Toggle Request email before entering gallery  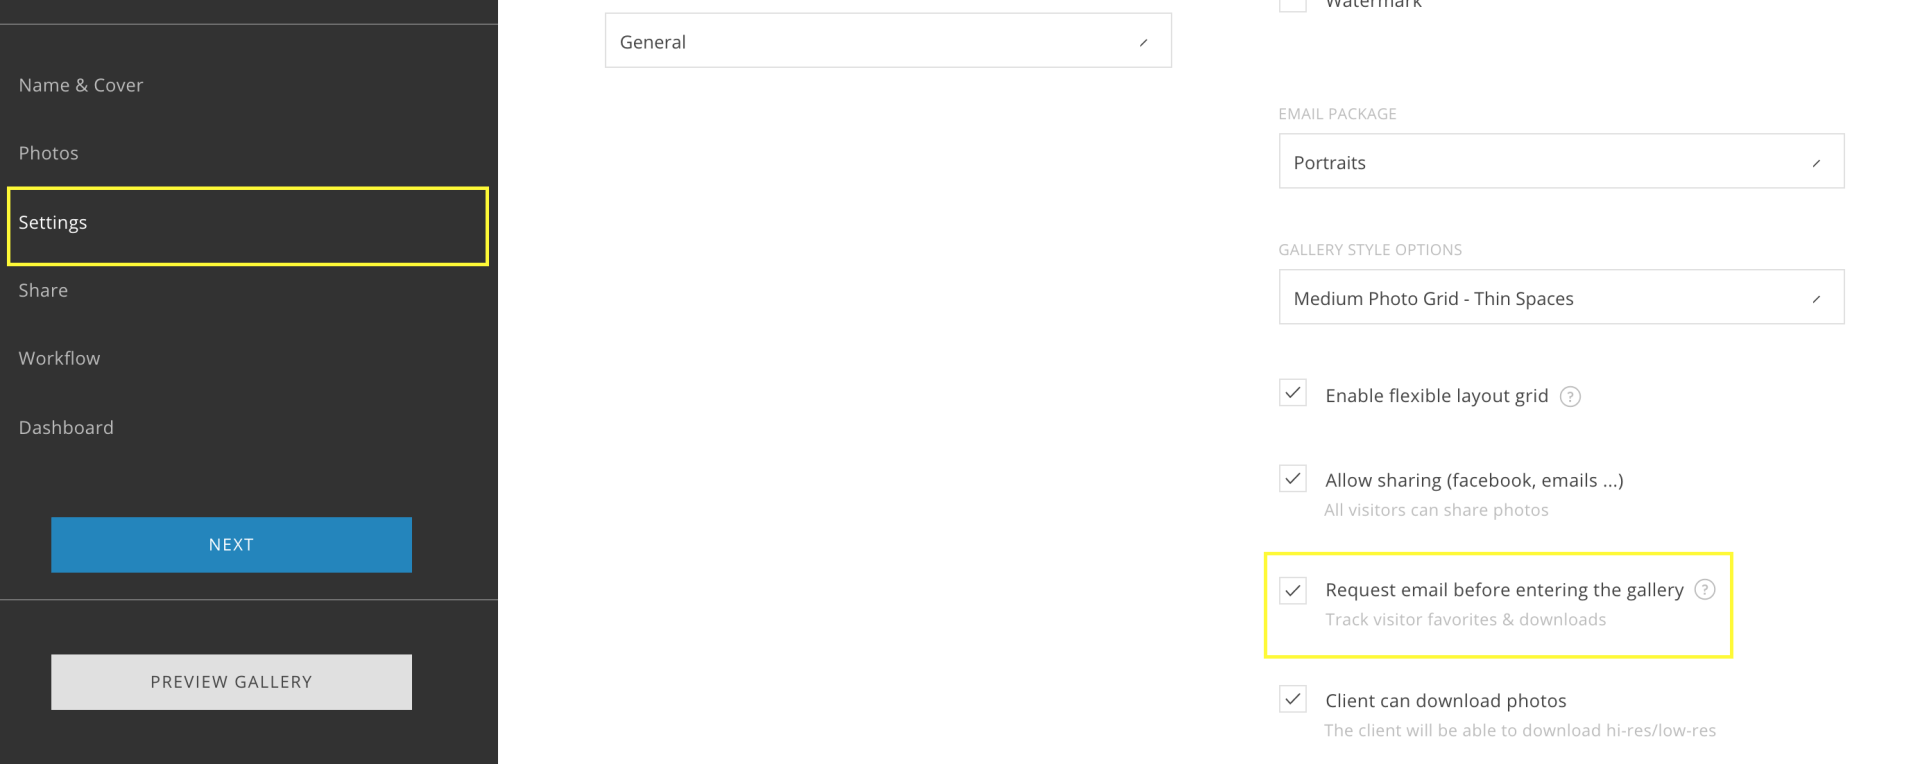[1292, 590]
